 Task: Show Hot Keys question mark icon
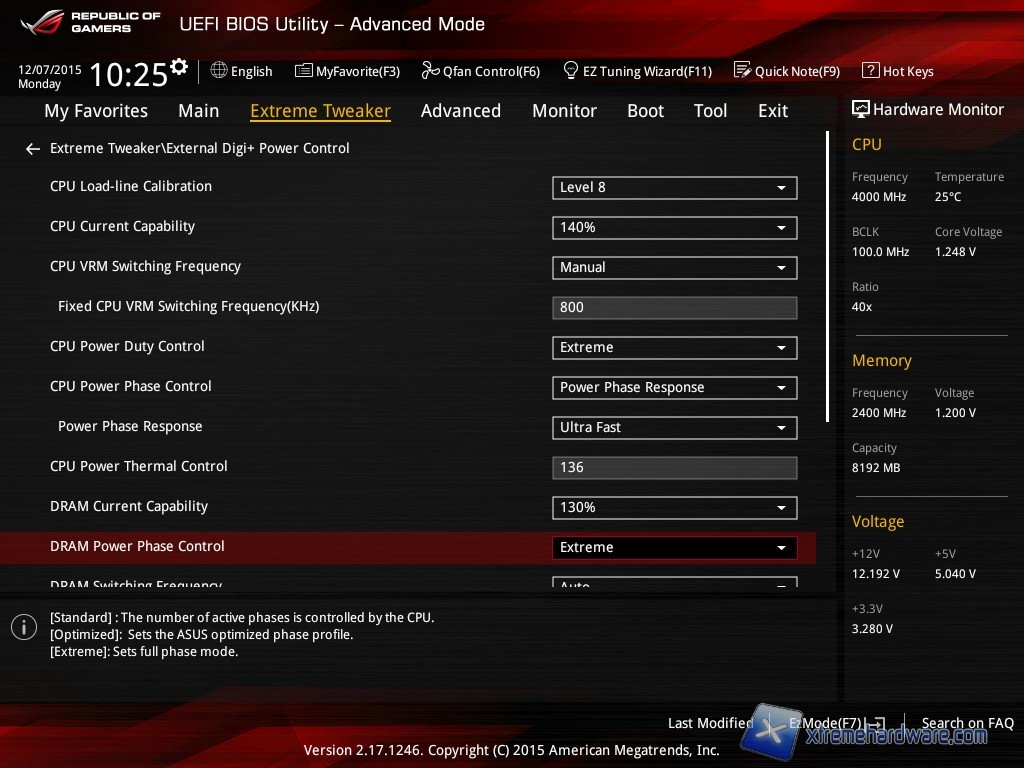[870, 71]
